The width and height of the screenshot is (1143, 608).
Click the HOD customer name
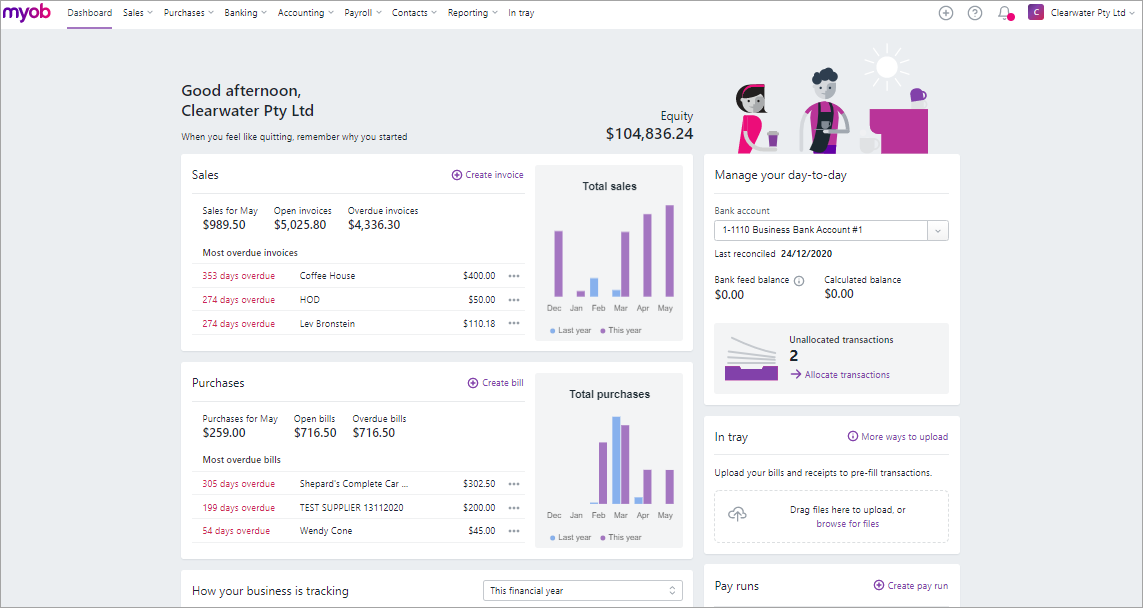coord(310,300)
